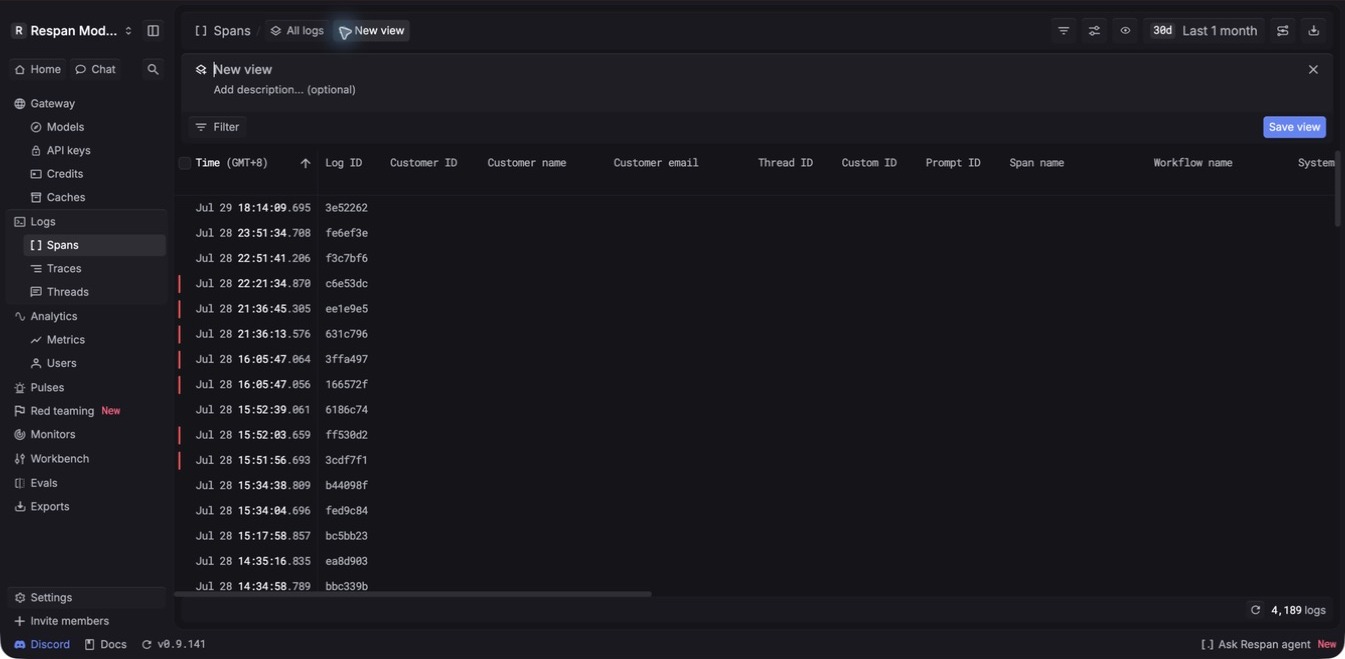Click Log ID column header
Image resolution: width=1345 pixels, height=659 pixels.
tap(344, 163)
